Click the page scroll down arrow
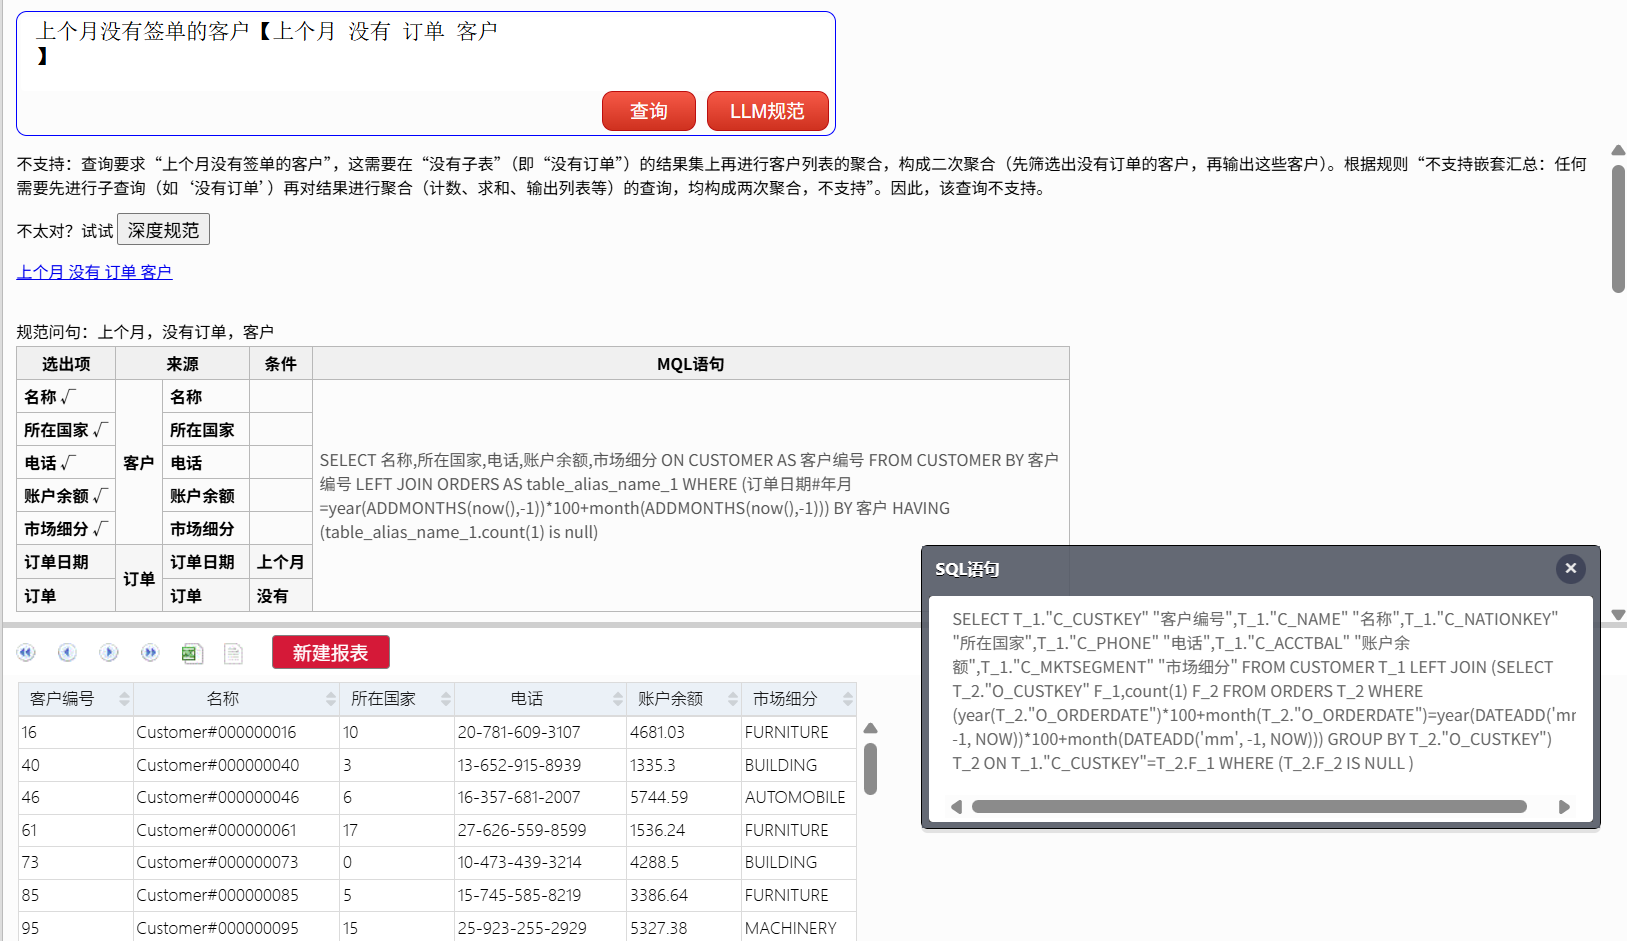The width and height of the screenshot is (1627, 941). (x=1618, y=615)
